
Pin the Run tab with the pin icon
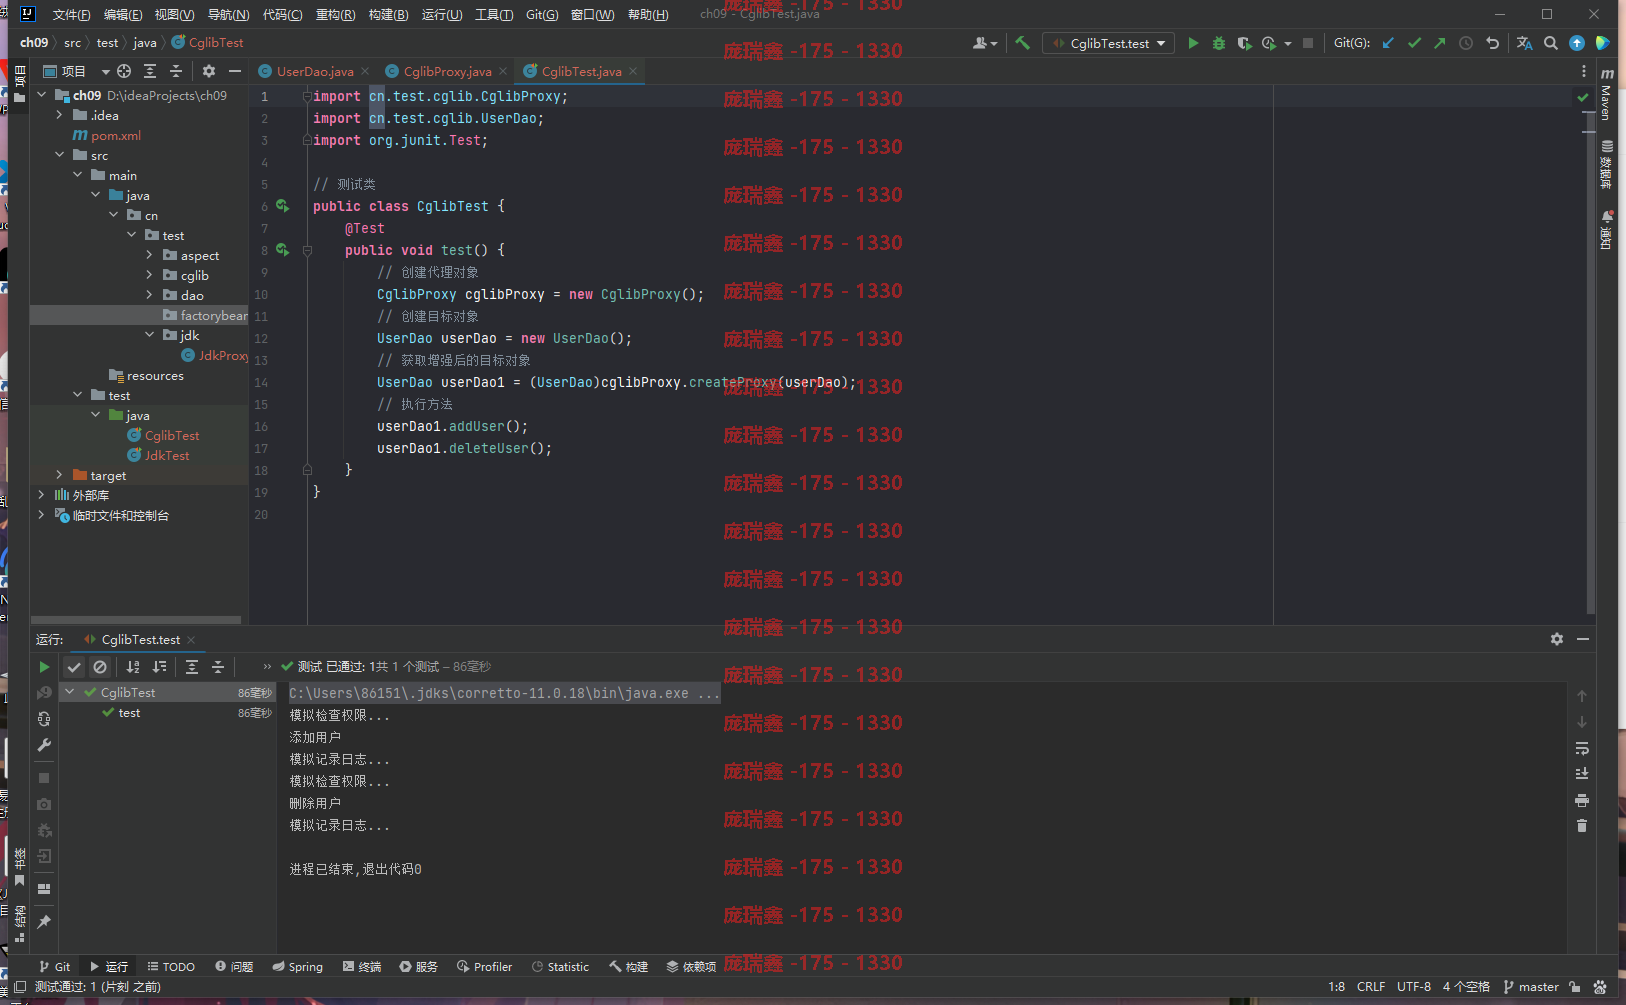tap(44, 922)
